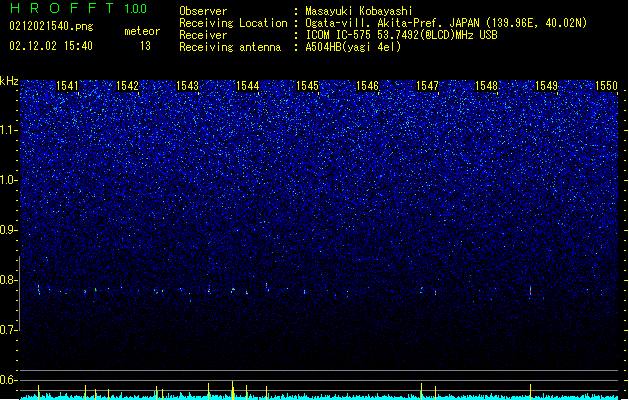
Task: Click the 1.1 kHz frequency label
Action: pyautogui.click(x=9, y=130)
